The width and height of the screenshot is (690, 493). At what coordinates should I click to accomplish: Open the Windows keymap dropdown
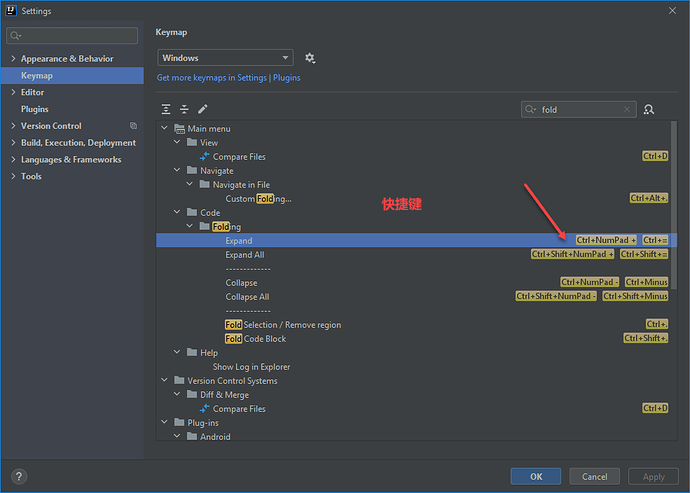tap(224, 59)
